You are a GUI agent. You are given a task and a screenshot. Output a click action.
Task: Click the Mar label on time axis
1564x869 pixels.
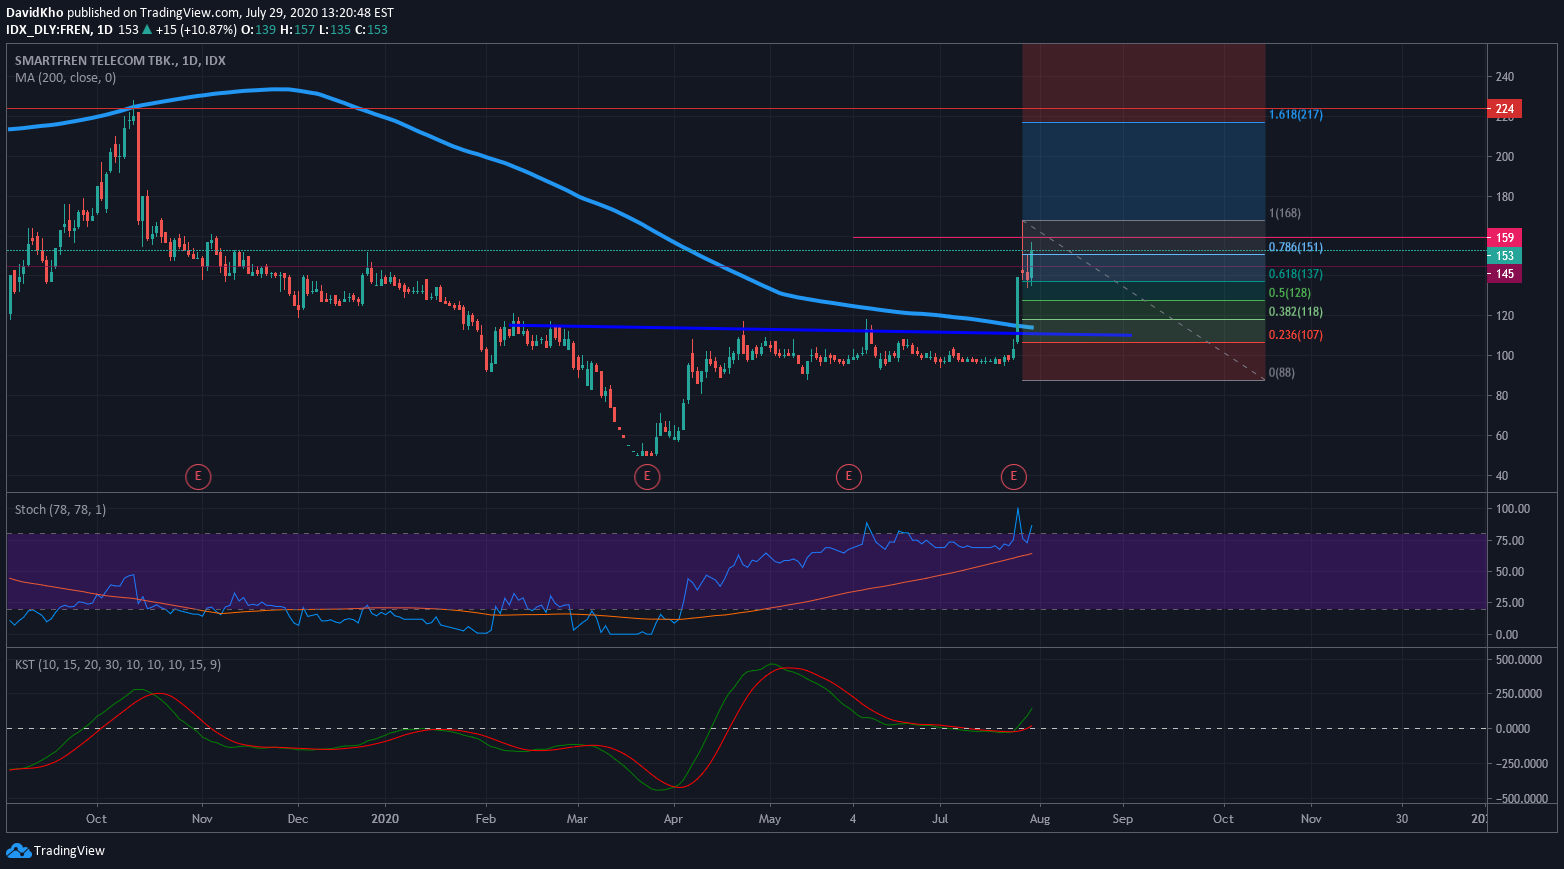pyautogui.click(x=577, y=819)
